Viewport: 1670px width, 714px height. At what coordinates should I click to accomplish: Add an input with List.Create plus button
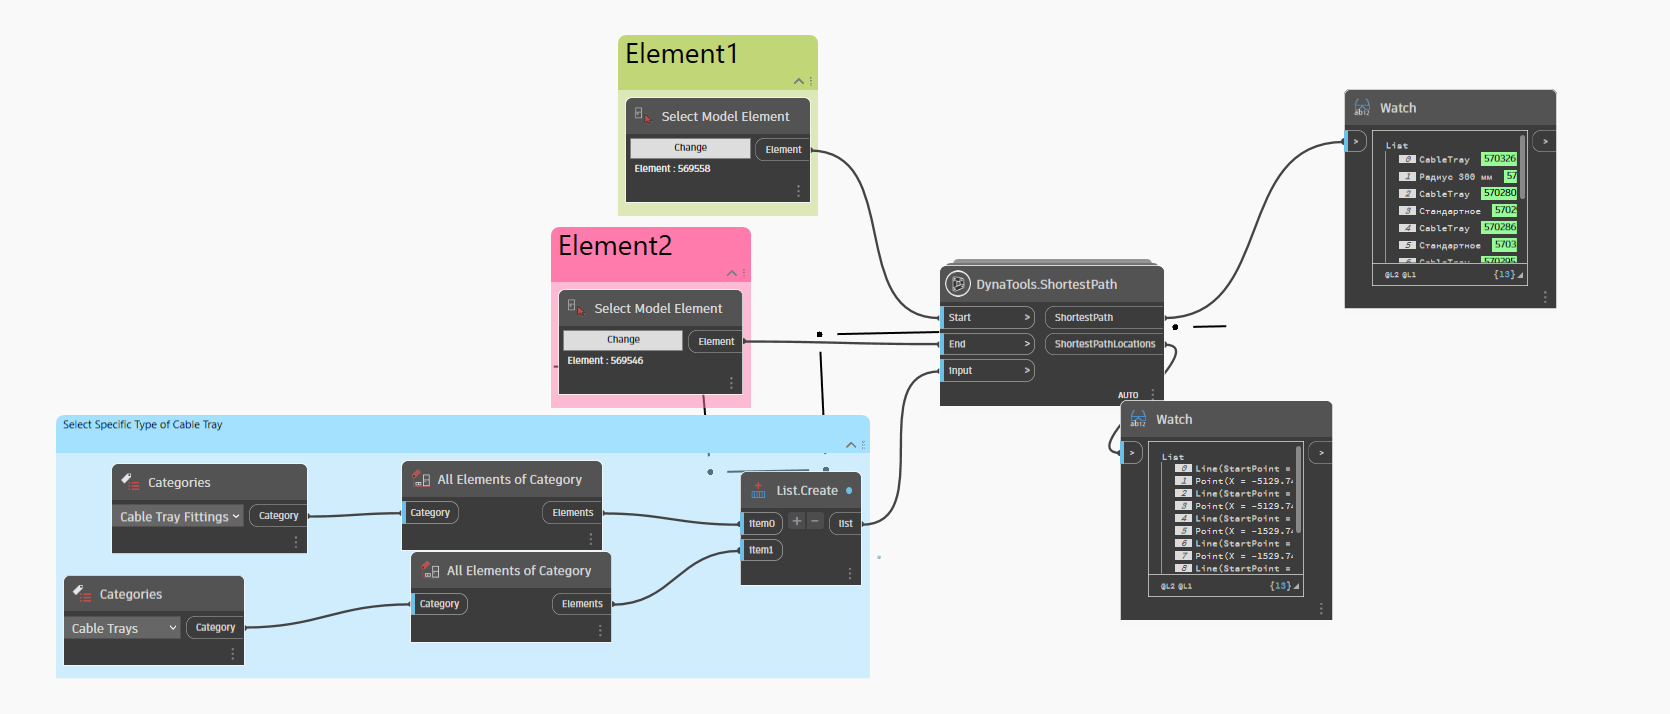796,521
